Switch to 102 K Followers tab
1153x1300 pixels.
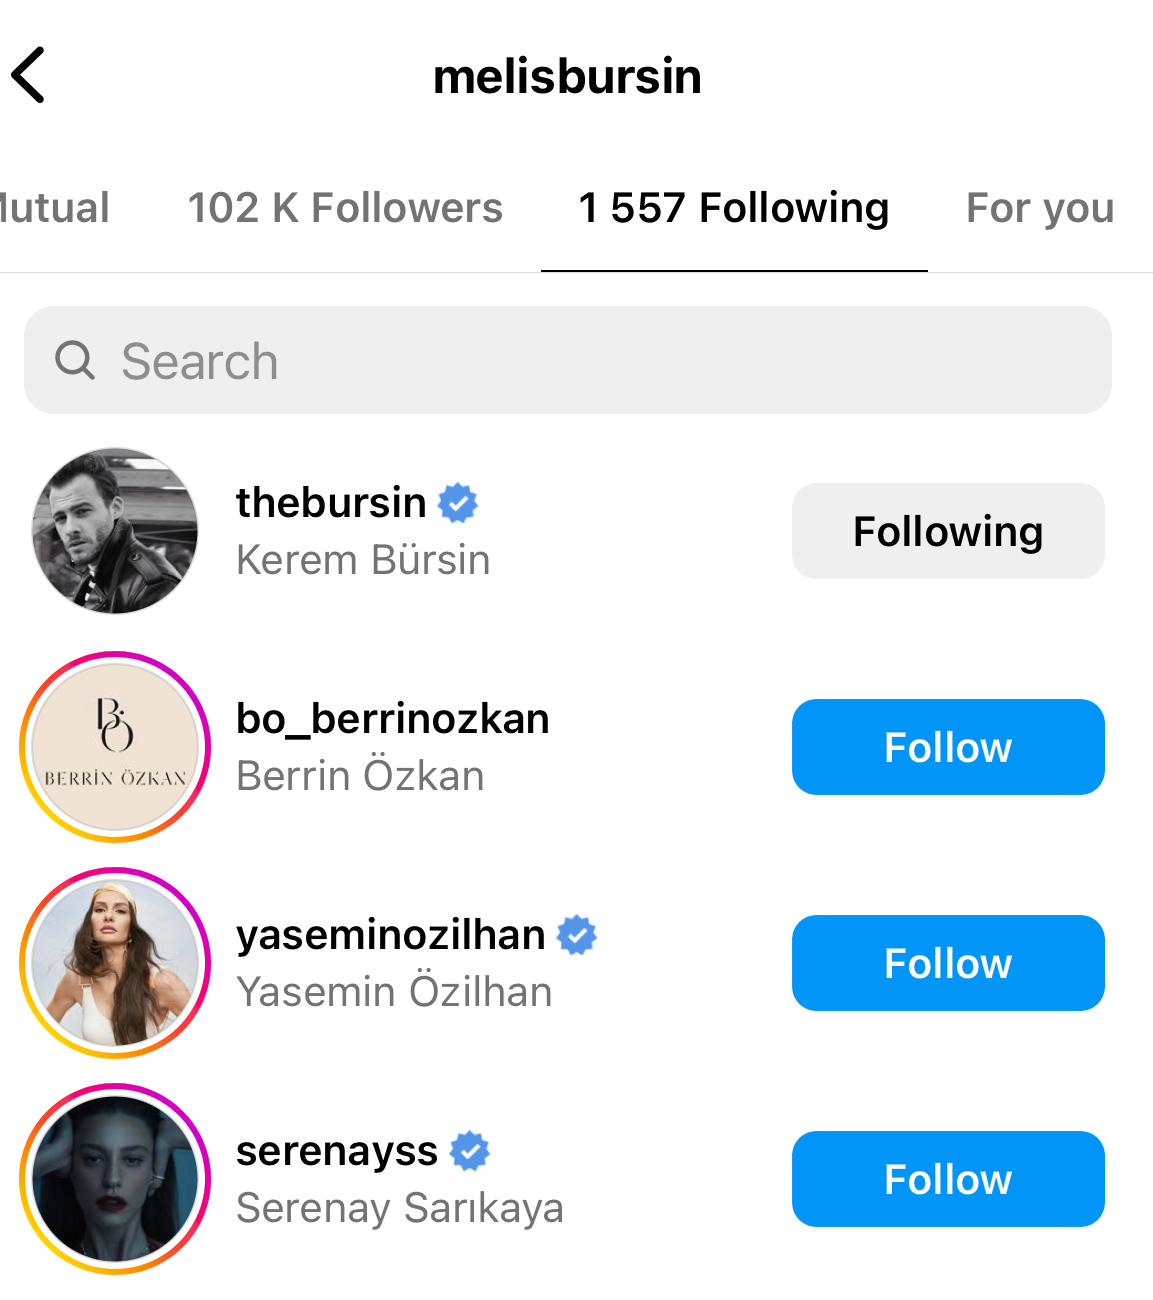pyautogui.click(x=345, y=208)
